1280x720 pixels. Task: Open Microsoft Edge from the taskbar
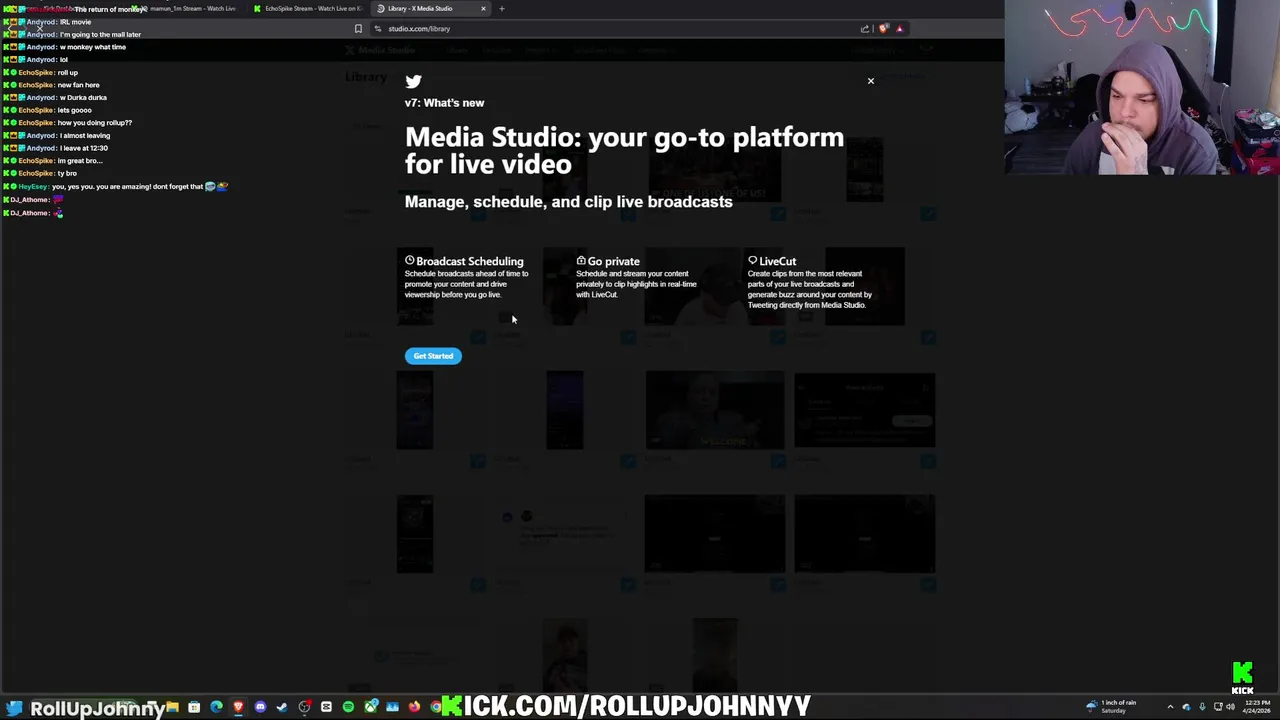[x=216, y=707]
